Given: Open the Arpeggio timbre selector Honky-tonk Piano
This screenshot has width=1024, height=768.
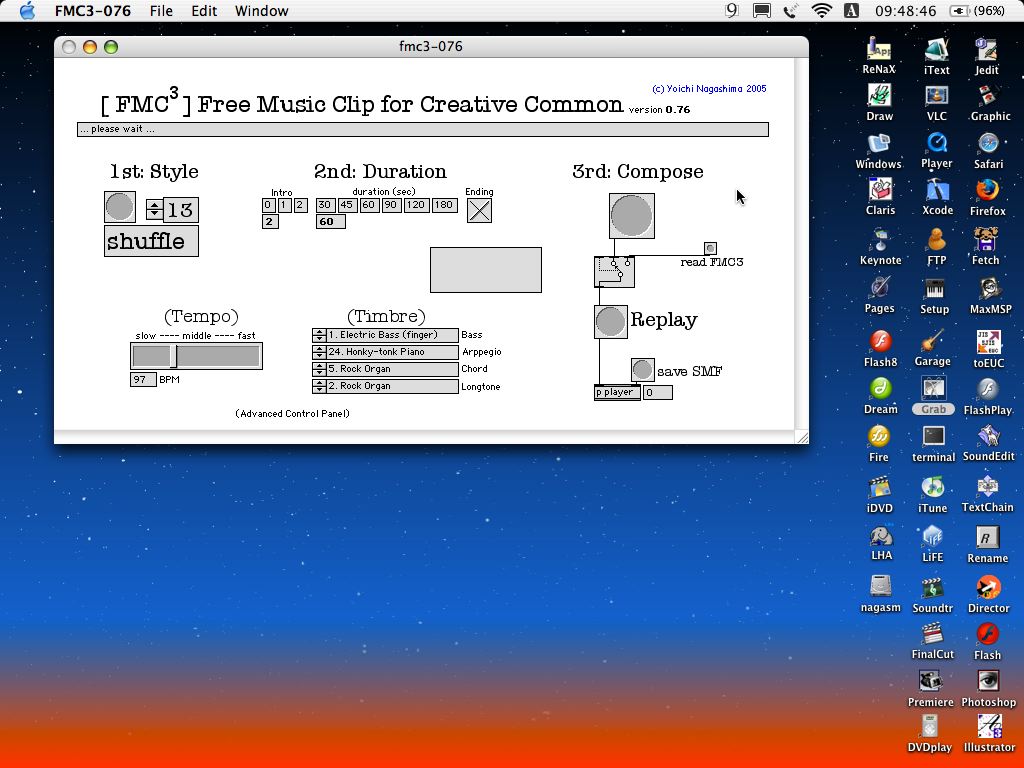Looking at the screenshot, I should point(392,352).
